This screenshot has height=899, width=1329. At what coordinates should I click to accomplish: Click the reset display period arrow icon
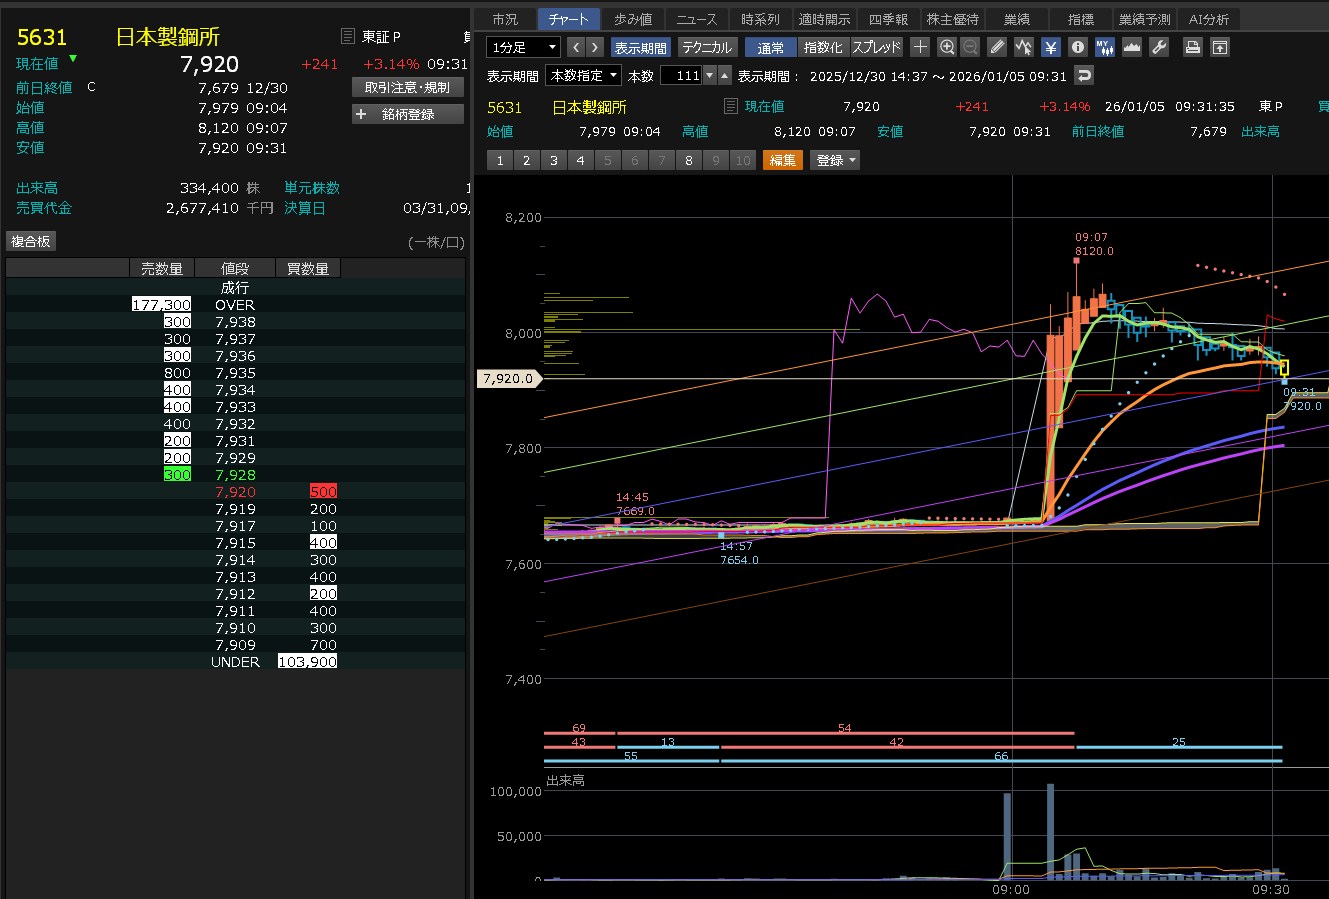click(x=1083, y=76)
